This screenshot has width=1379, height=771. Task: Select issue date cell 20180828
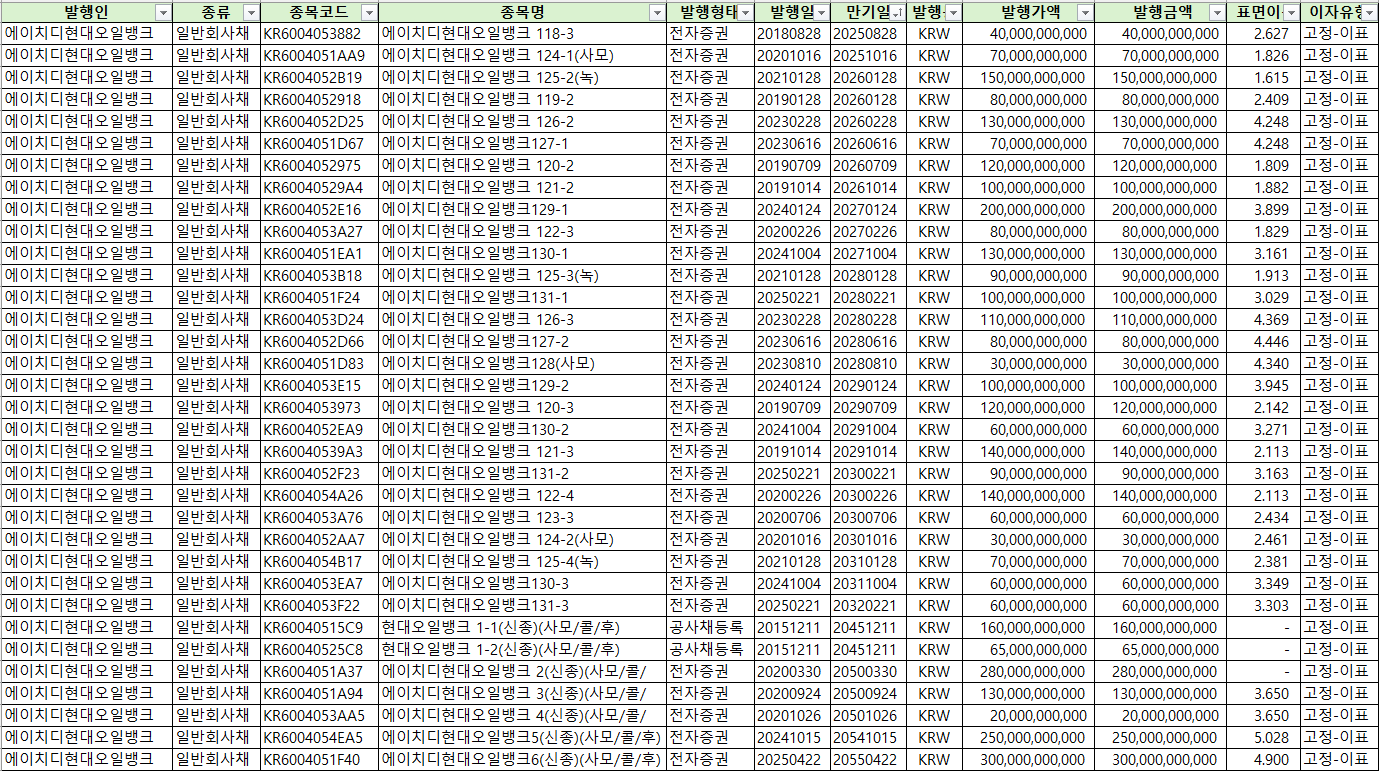(x=792, y=33)
